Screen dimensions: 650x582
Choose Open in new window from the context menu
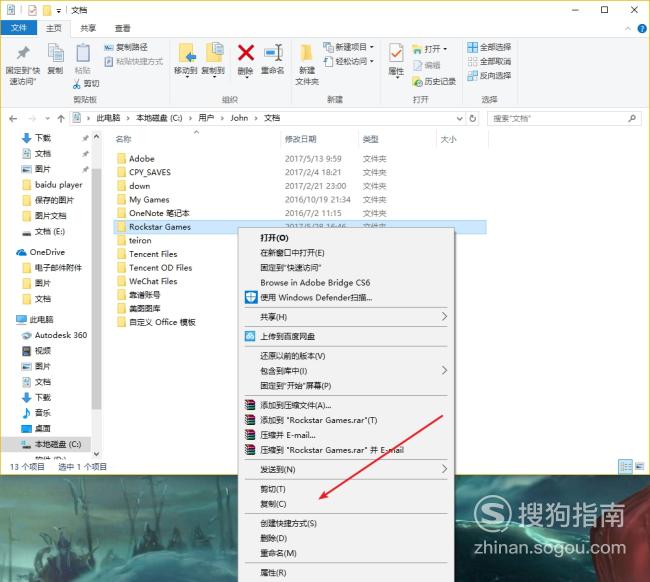[x=292, y=253]
